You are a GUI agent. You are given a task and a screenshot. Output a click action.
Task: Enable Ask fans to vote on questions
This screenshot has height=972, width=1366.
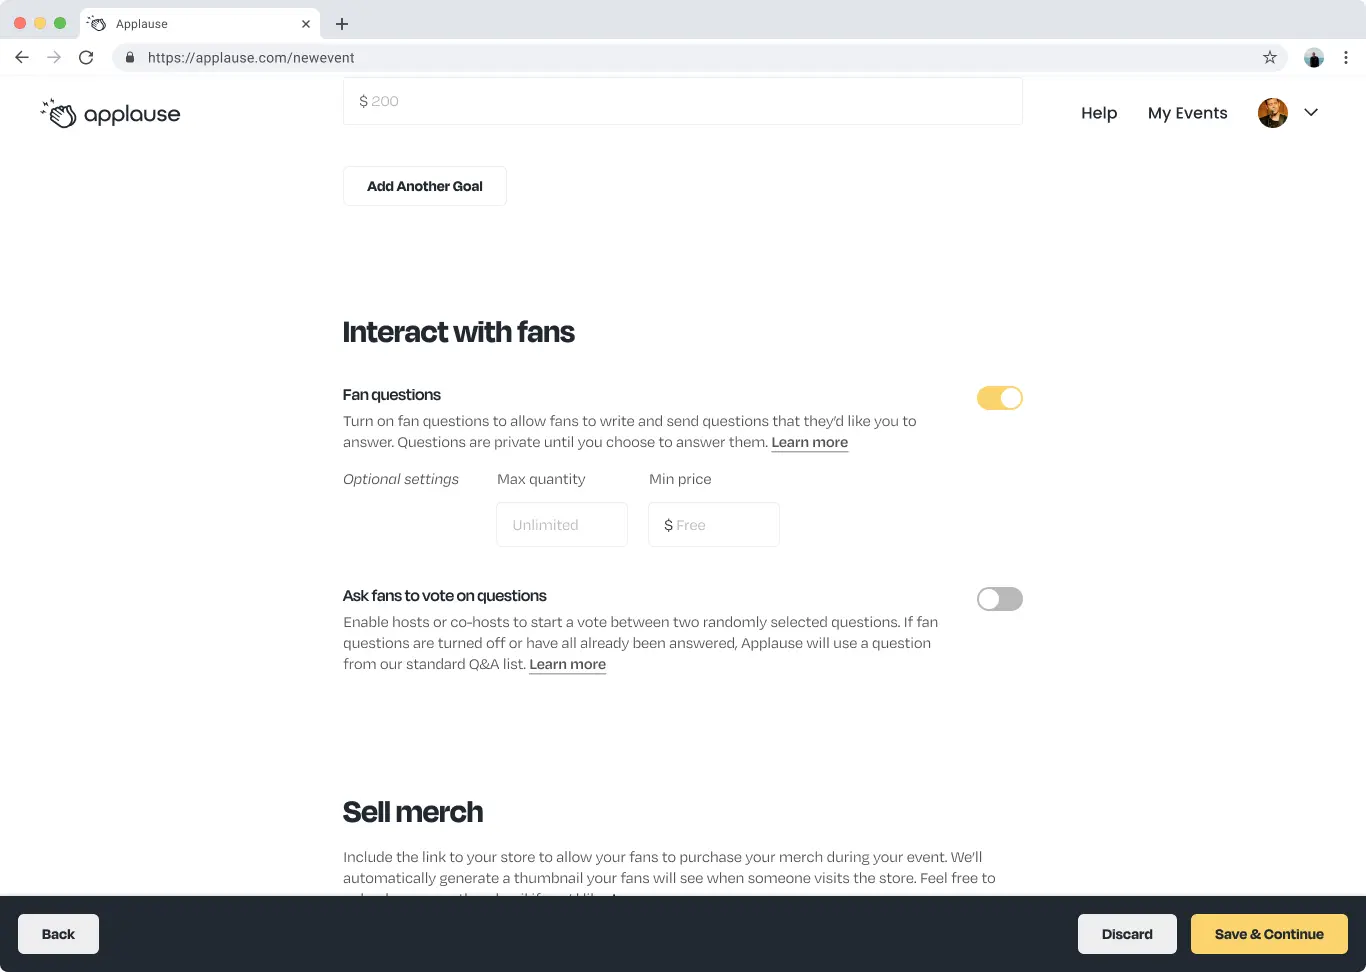[999, 599]
